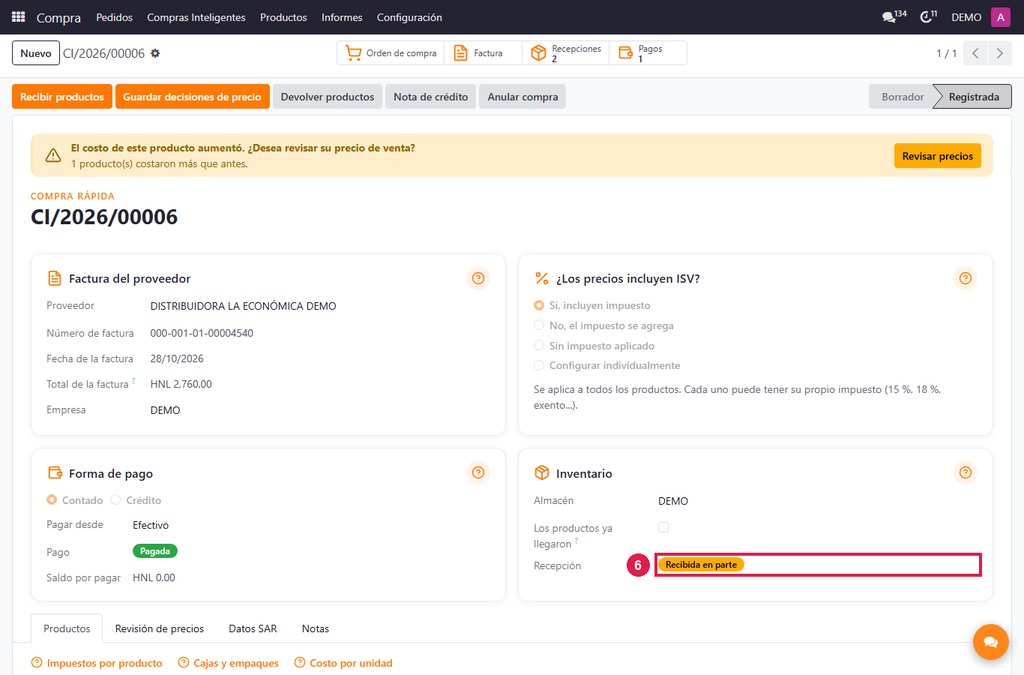Image resolution: width=1024 pixels, height=675 pixels.
Task: Switch to the Revisión de precios tab
Action: point(159,629)
